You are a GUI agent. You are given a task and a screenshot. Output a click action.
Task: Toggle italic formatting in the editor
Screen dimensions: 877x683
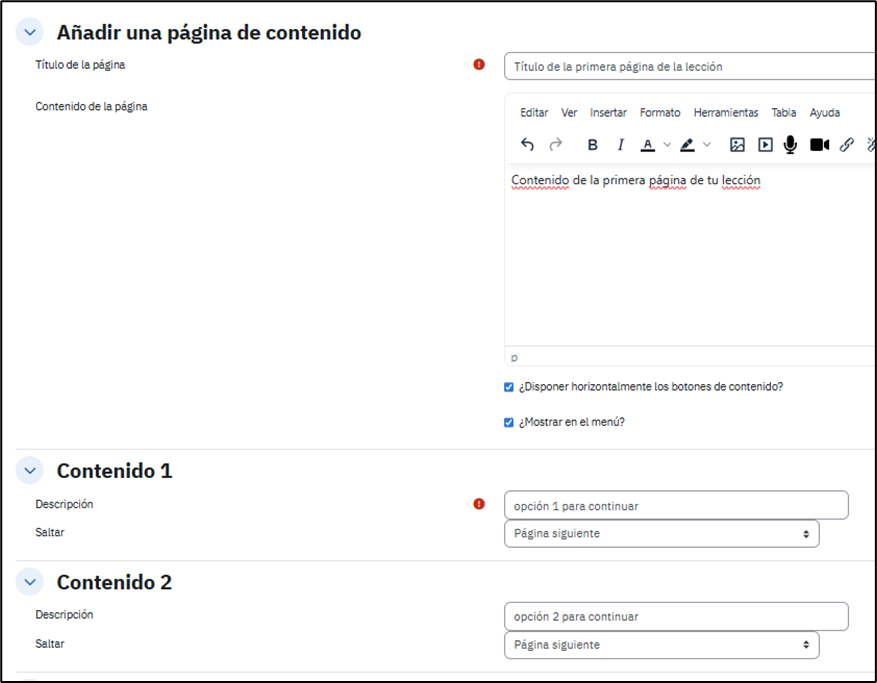(620, 145)
